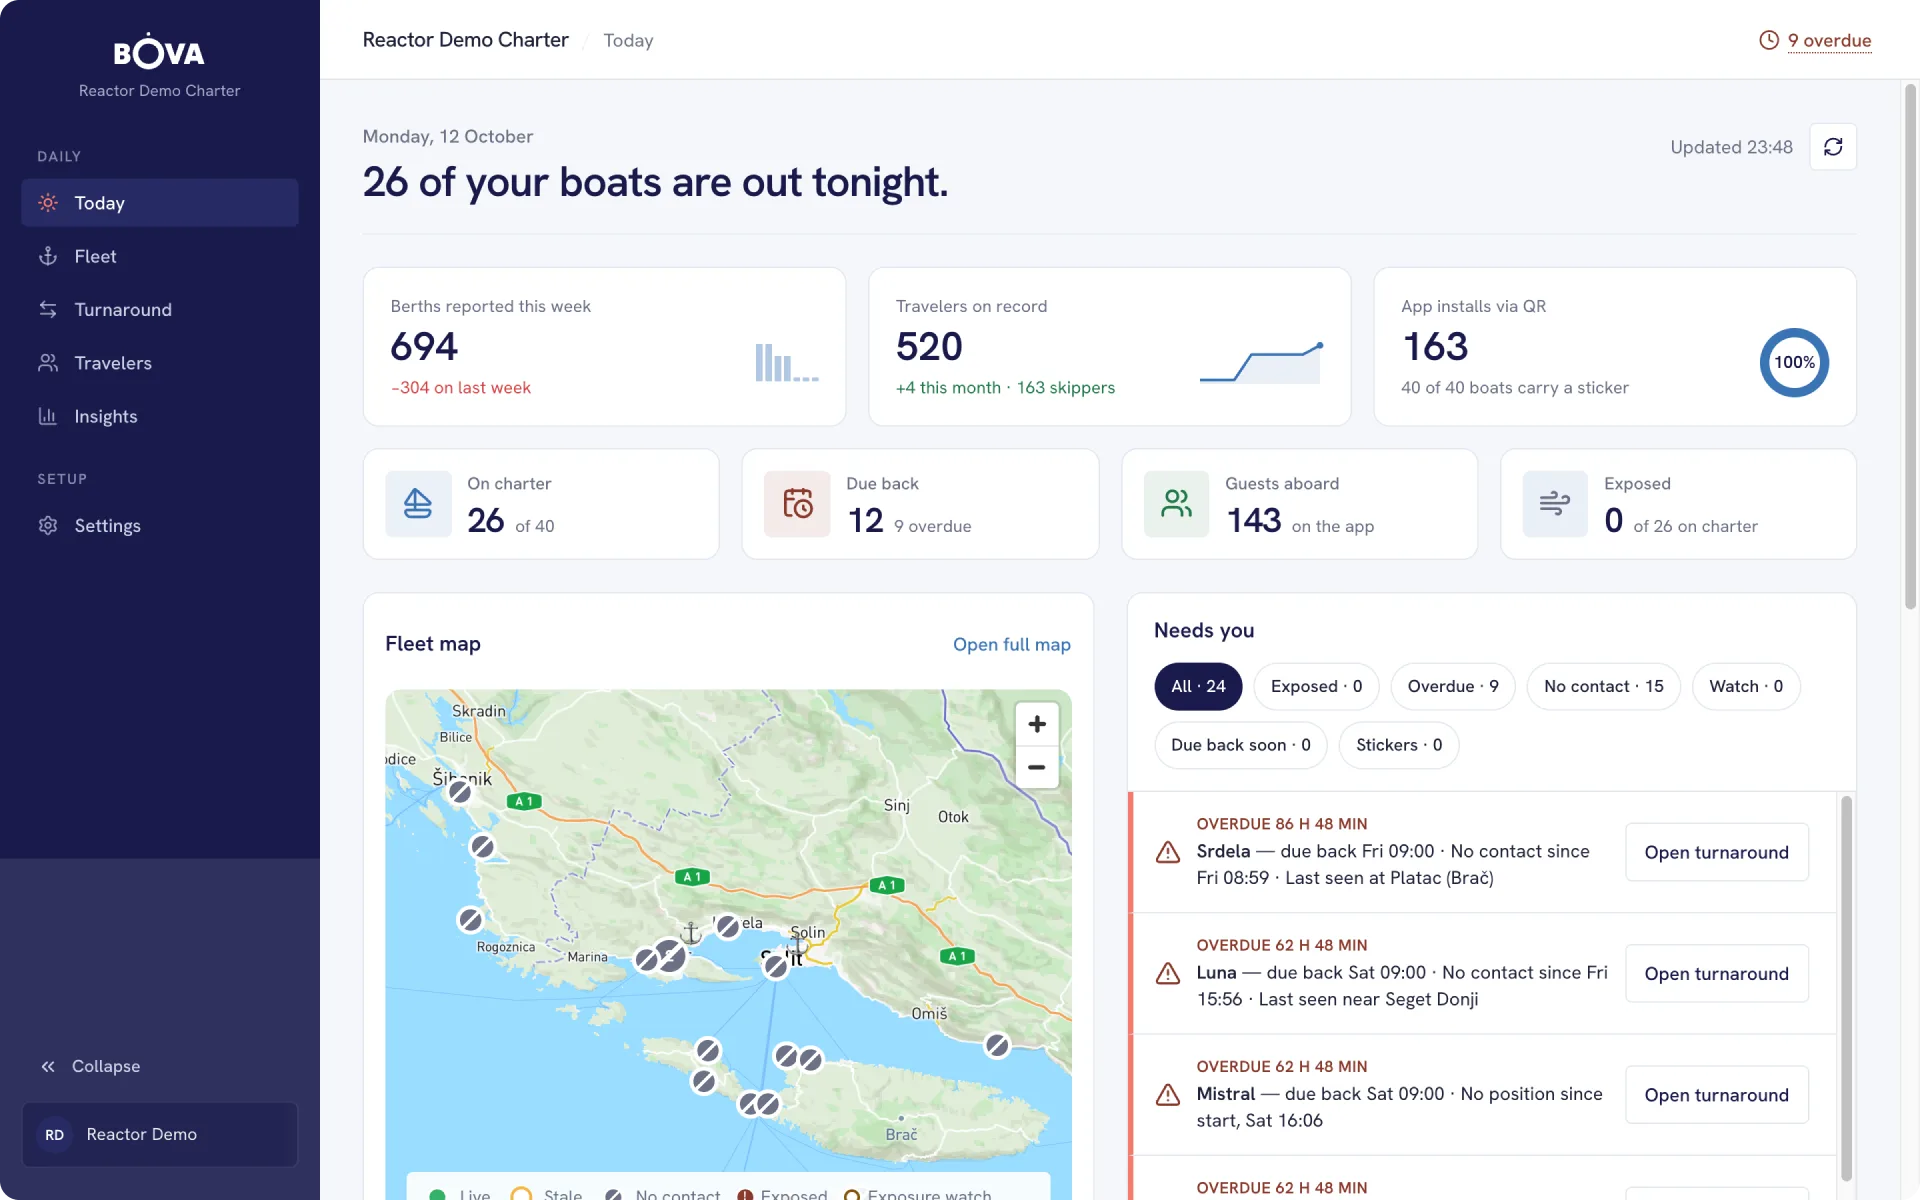1920x1200 pixels.
Task: Go to Fleet in sidebar
Action: [160, 256]
